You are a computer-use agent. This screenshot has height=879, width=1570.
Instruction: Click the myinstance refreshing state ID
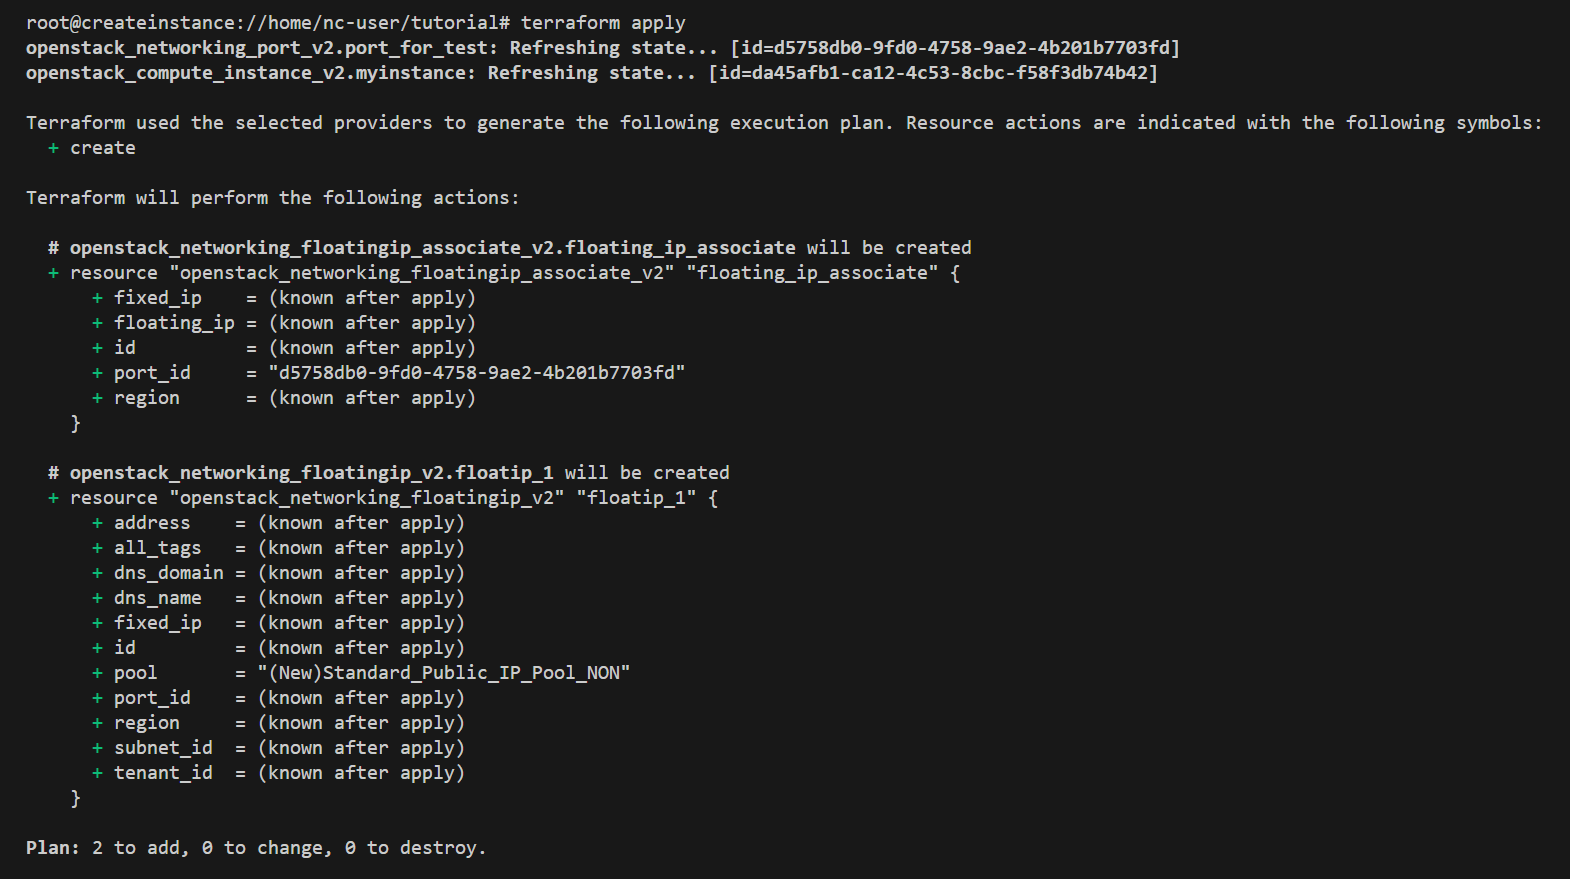[933, 73]
